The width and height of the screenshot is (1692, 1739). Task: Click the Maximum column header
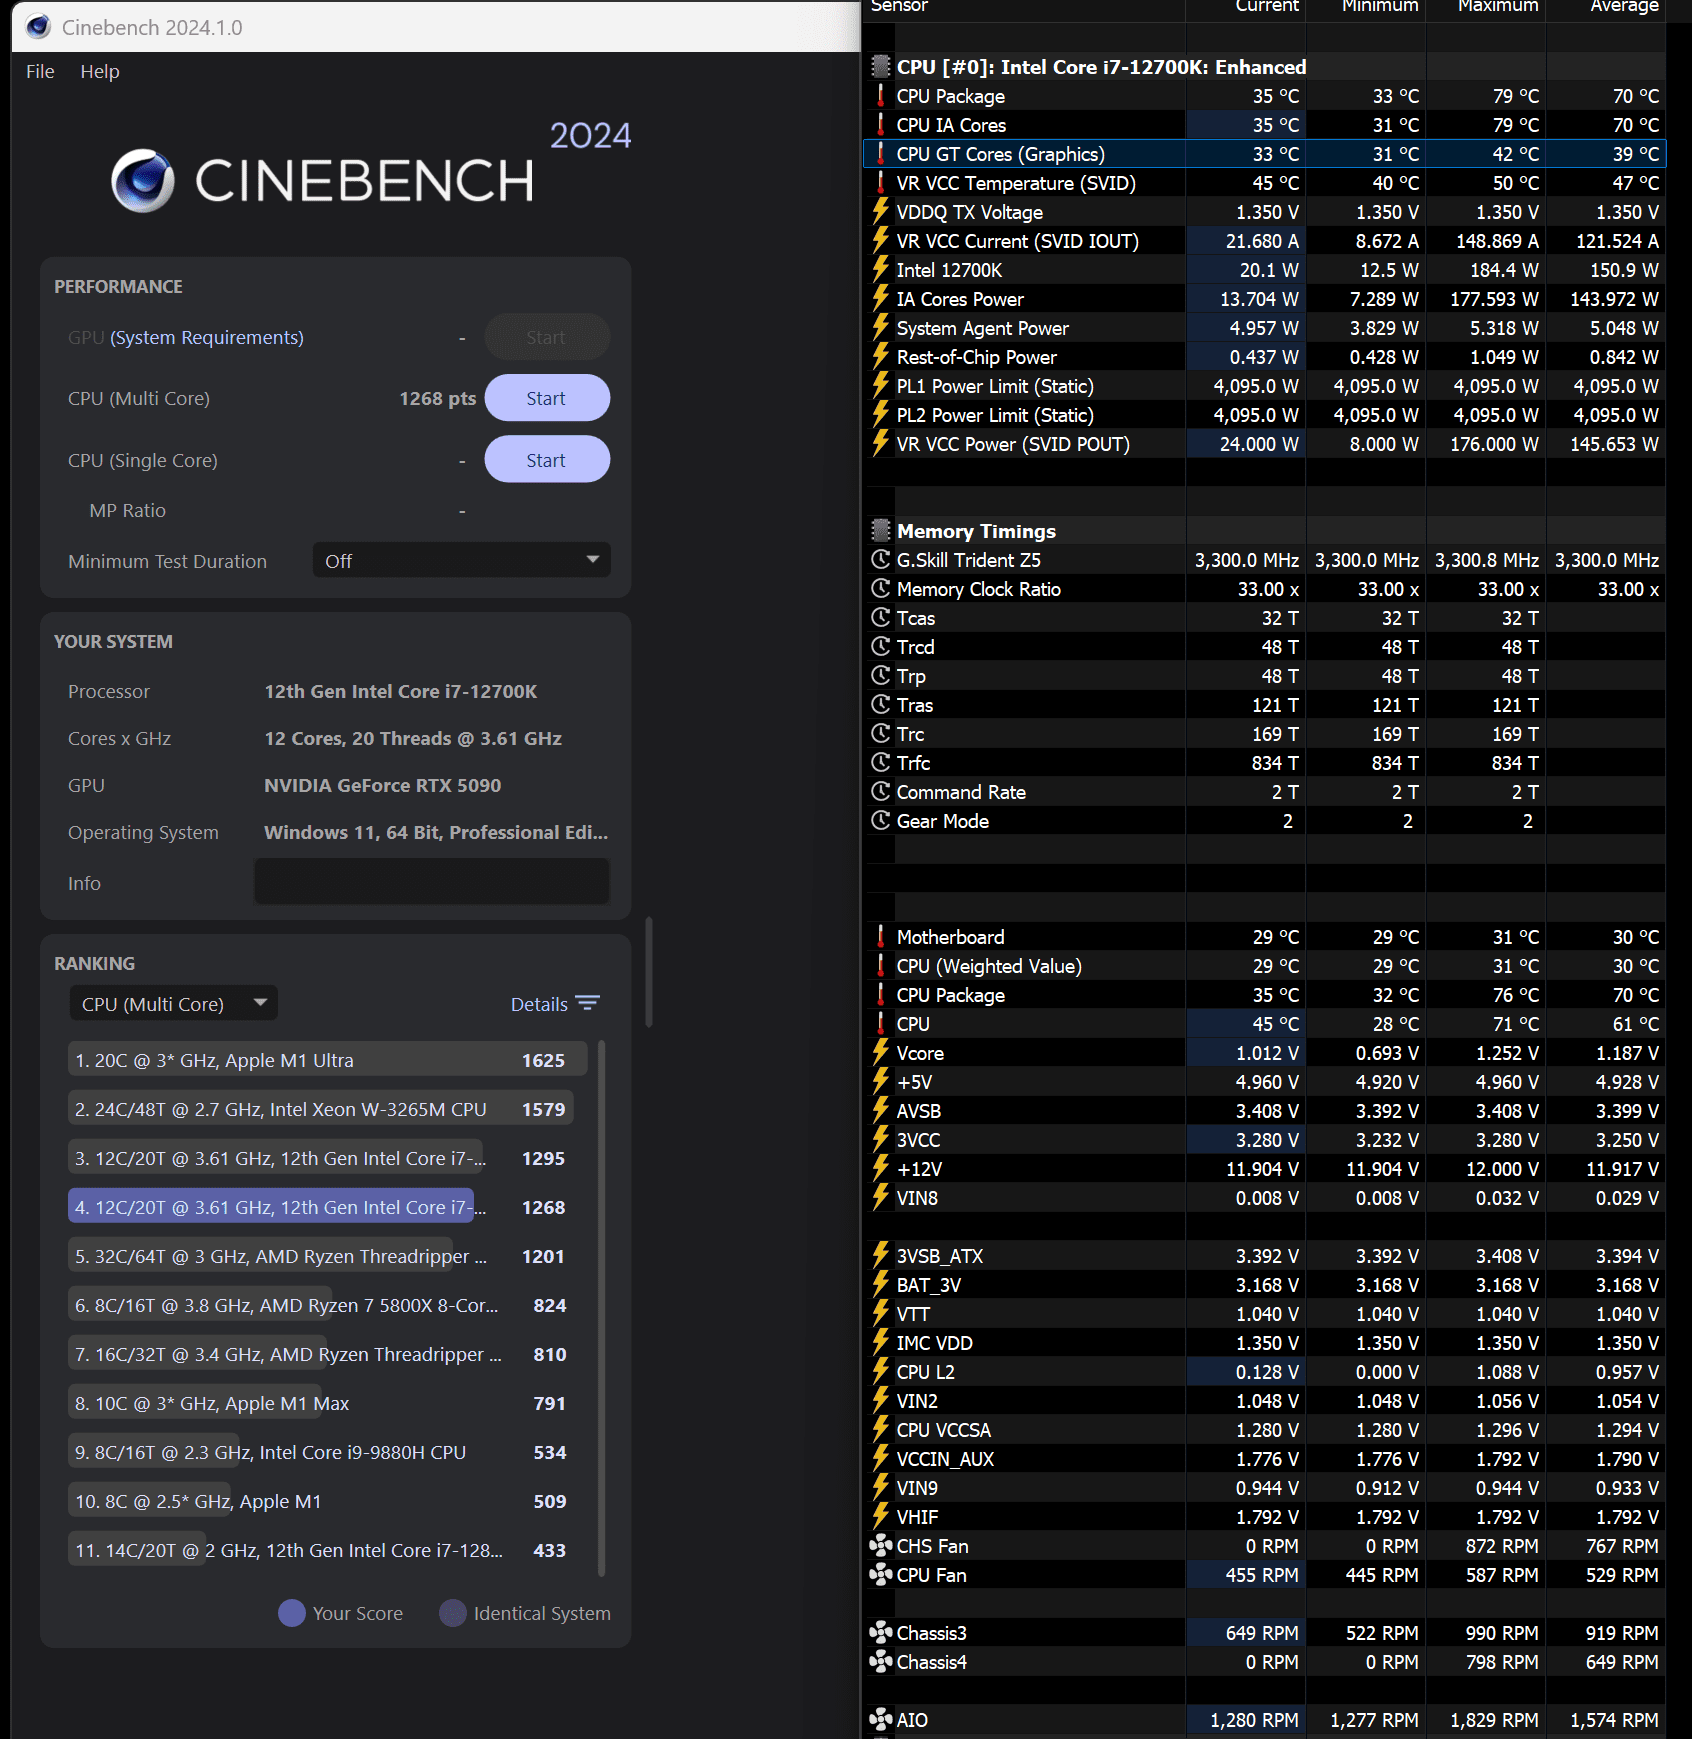[1486, 8]
